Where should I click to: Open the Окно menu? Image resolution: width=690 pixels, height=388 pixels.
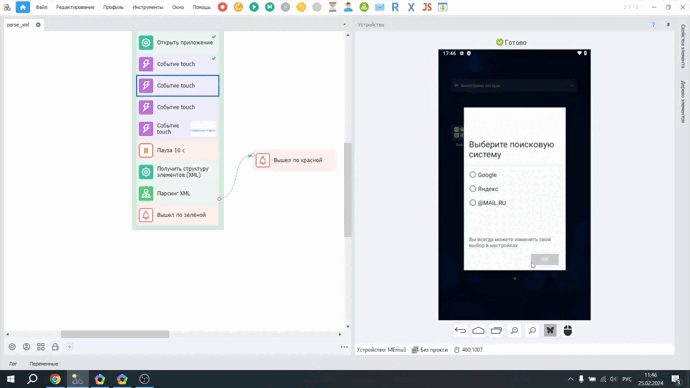[178, 7]
